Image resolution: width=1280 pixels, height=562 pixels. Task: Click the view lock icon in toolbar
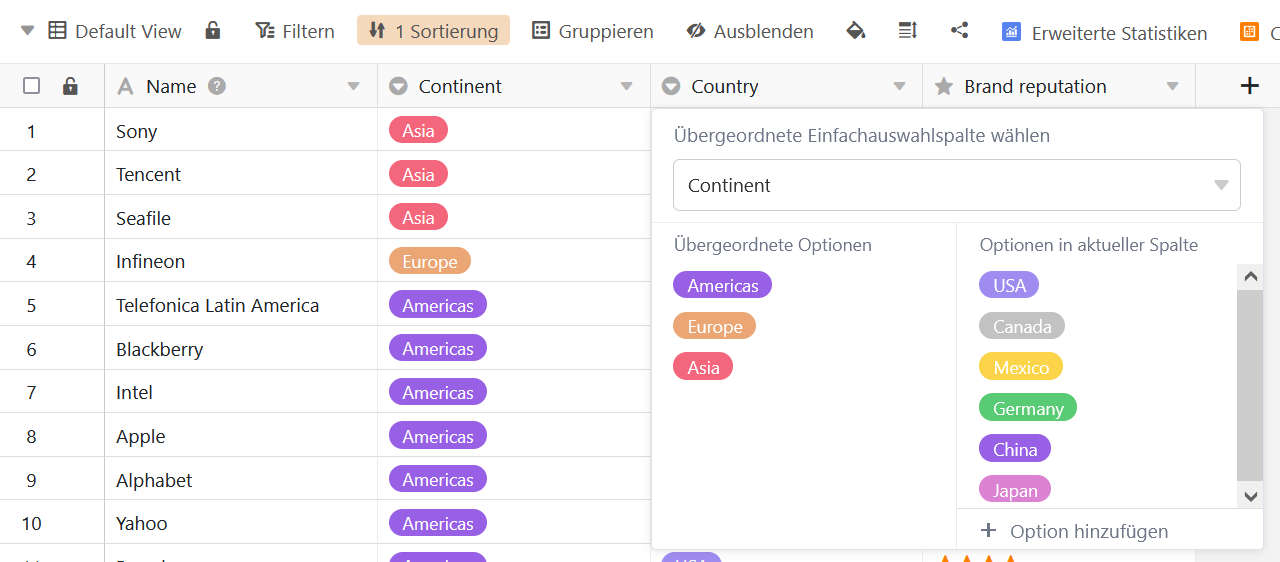213,31
